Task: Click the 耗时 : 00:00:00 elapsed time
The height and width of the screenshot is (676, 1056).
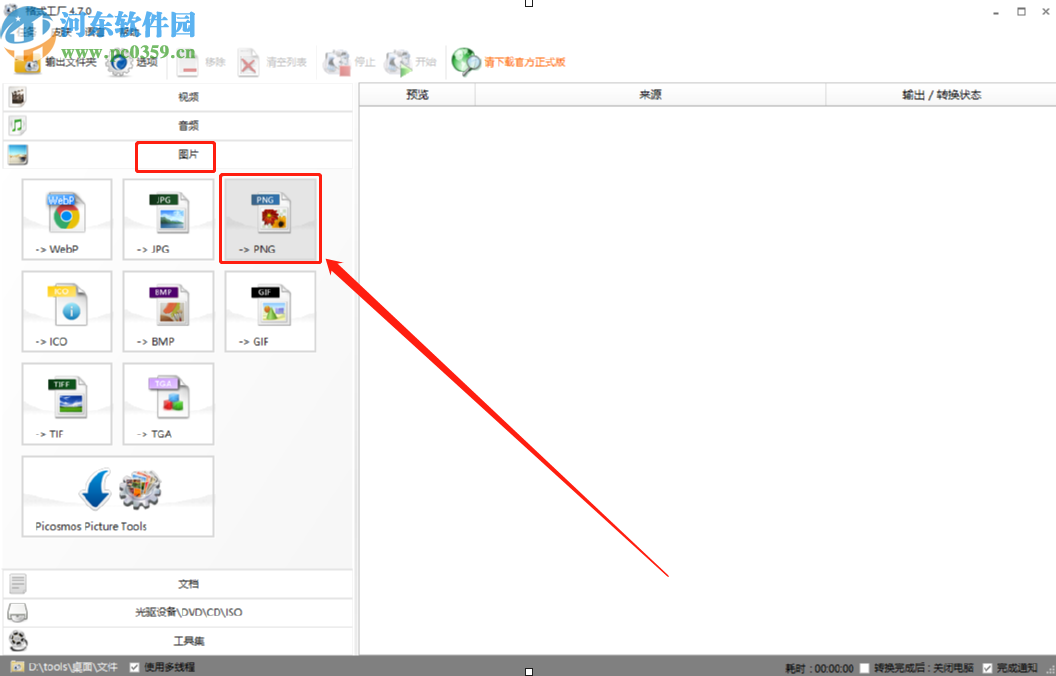Action: (820, 668)
